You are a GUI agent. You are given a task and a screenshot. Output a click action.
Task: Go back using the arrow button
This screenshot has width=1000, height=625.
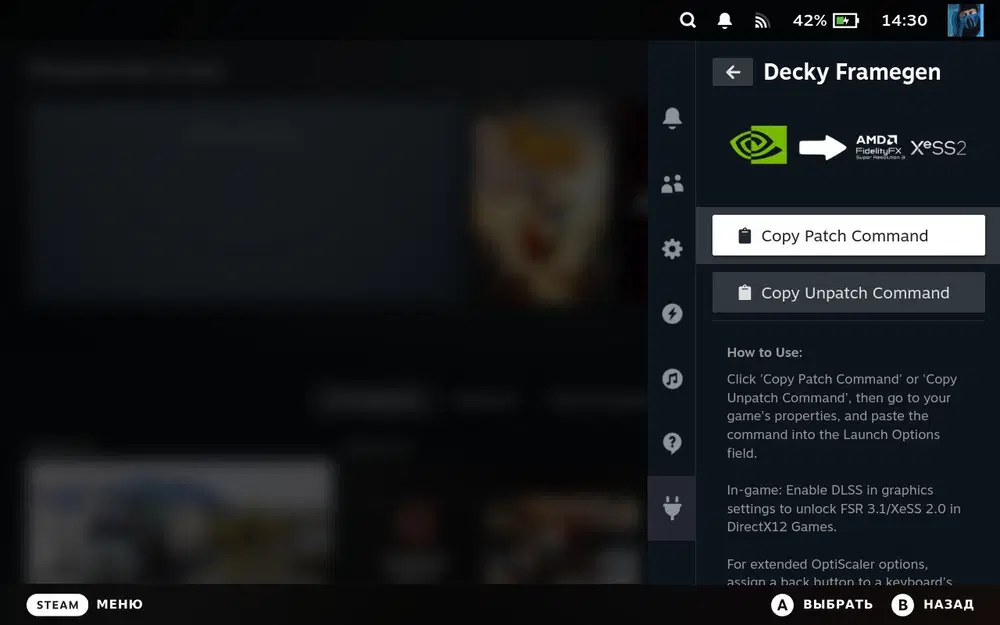coord(733,72)
